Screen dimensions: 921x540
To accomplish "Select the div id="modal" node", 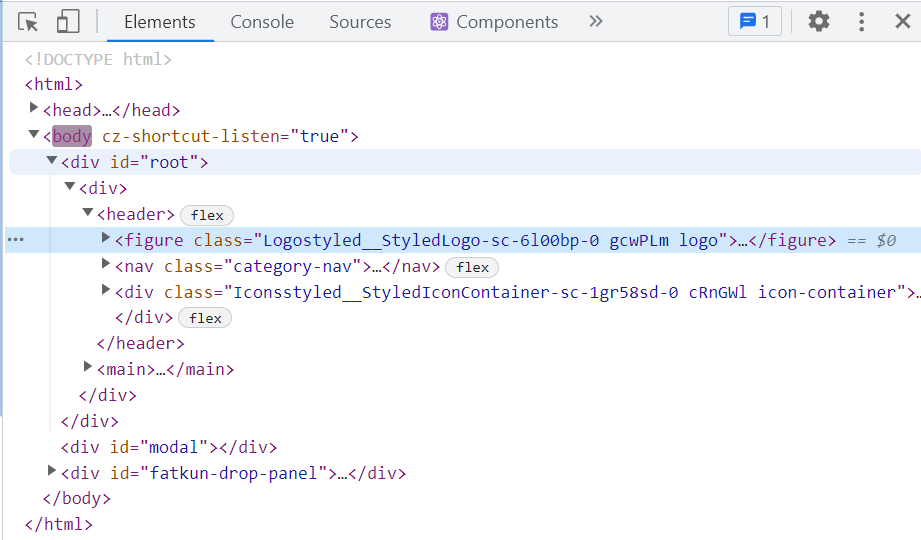I will click(x=169, y=448).
